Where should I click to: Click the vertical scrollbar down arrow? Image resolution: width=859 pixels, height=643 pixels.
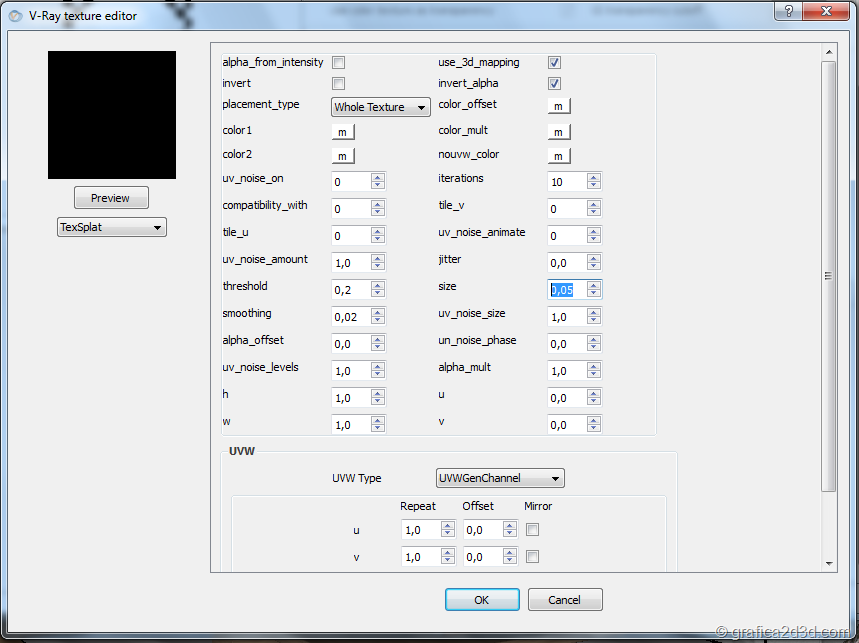tap(829, 564)
